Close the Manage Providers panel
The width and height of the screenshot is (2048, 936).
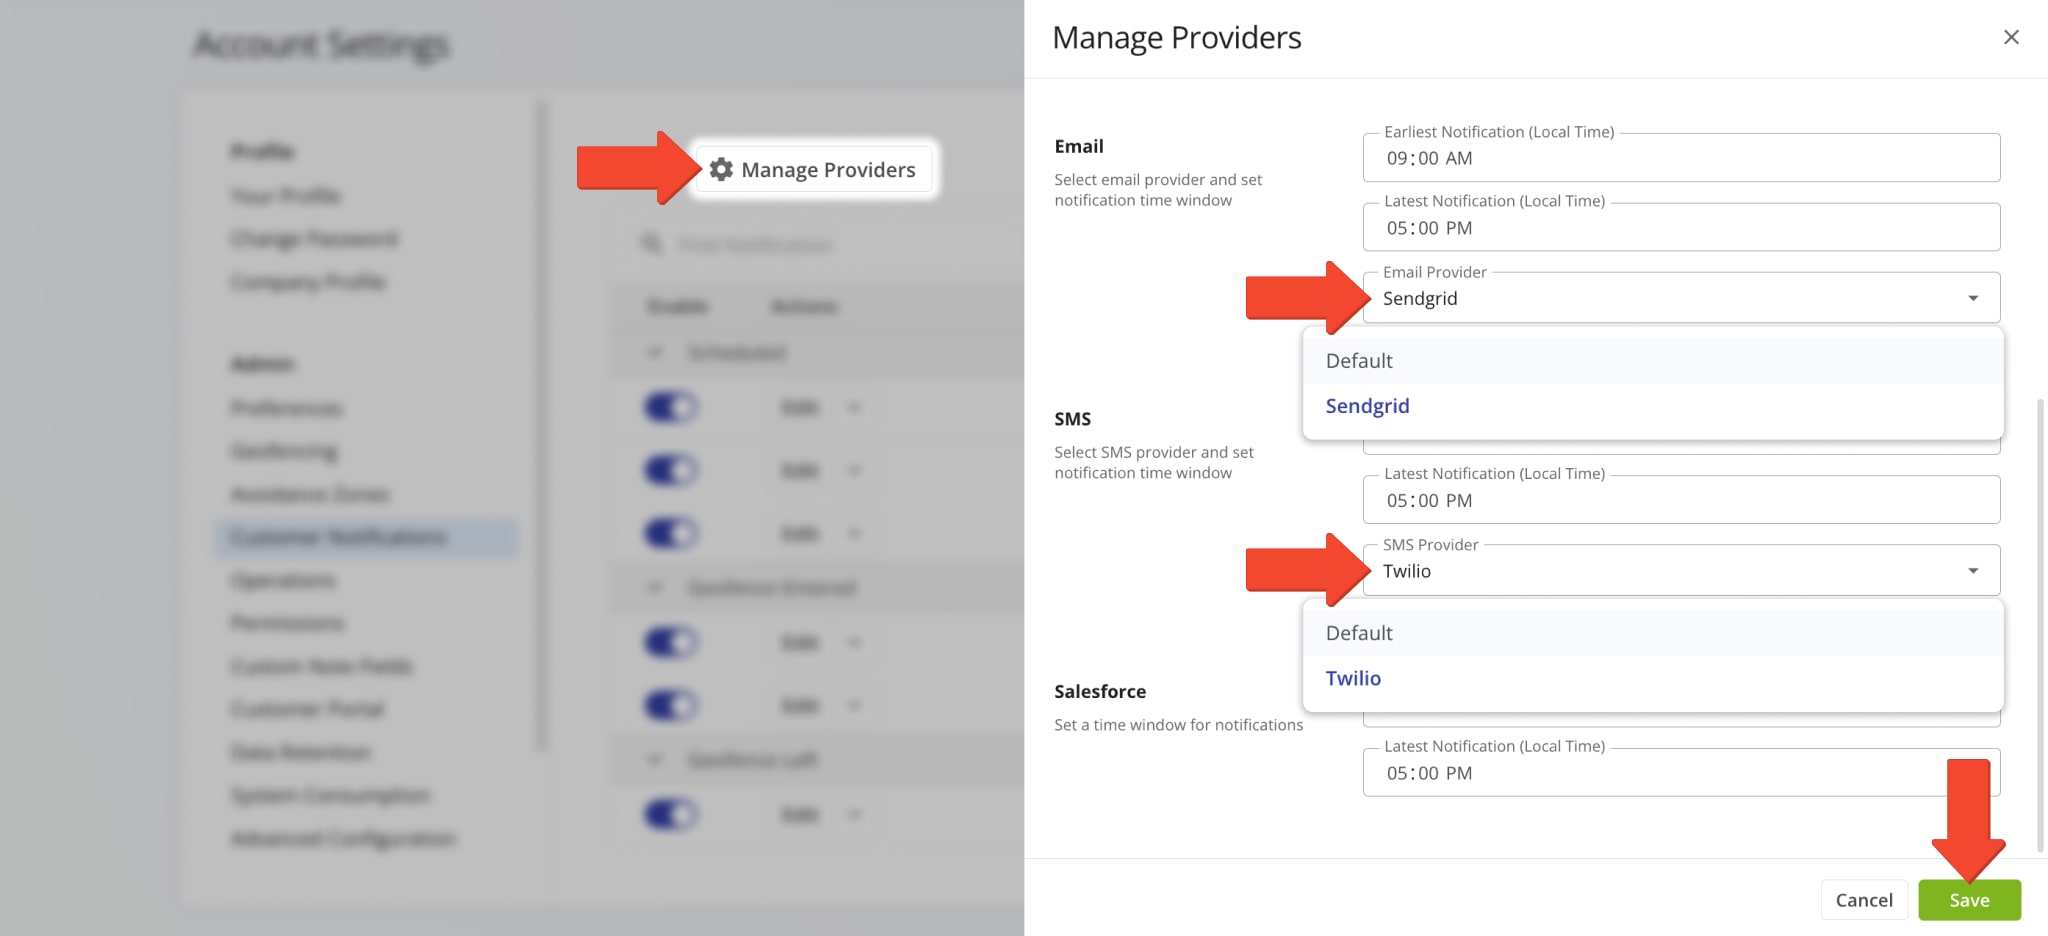point(2011,37)
